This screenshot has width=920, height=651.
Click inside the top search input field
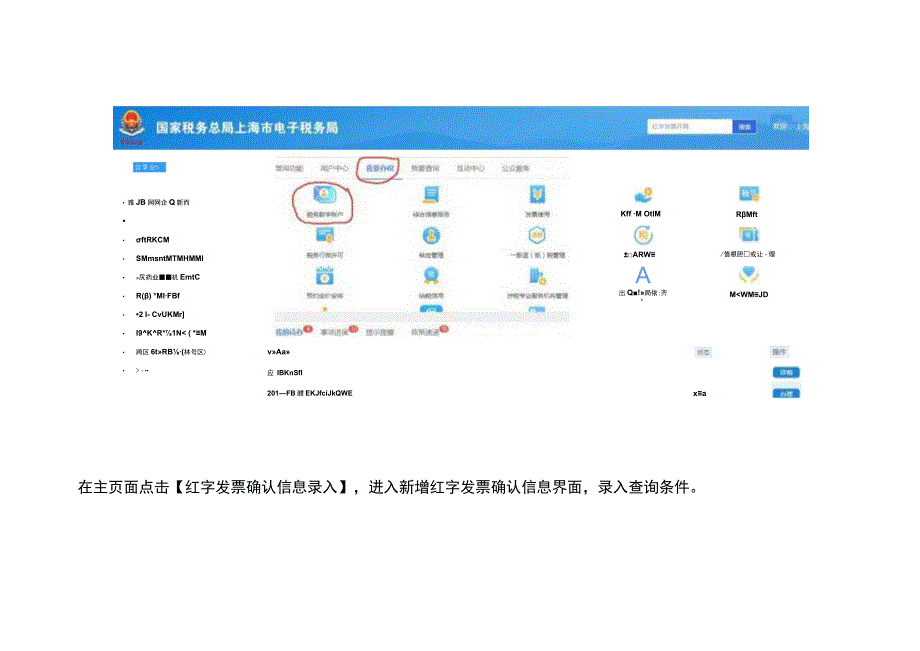688,125
